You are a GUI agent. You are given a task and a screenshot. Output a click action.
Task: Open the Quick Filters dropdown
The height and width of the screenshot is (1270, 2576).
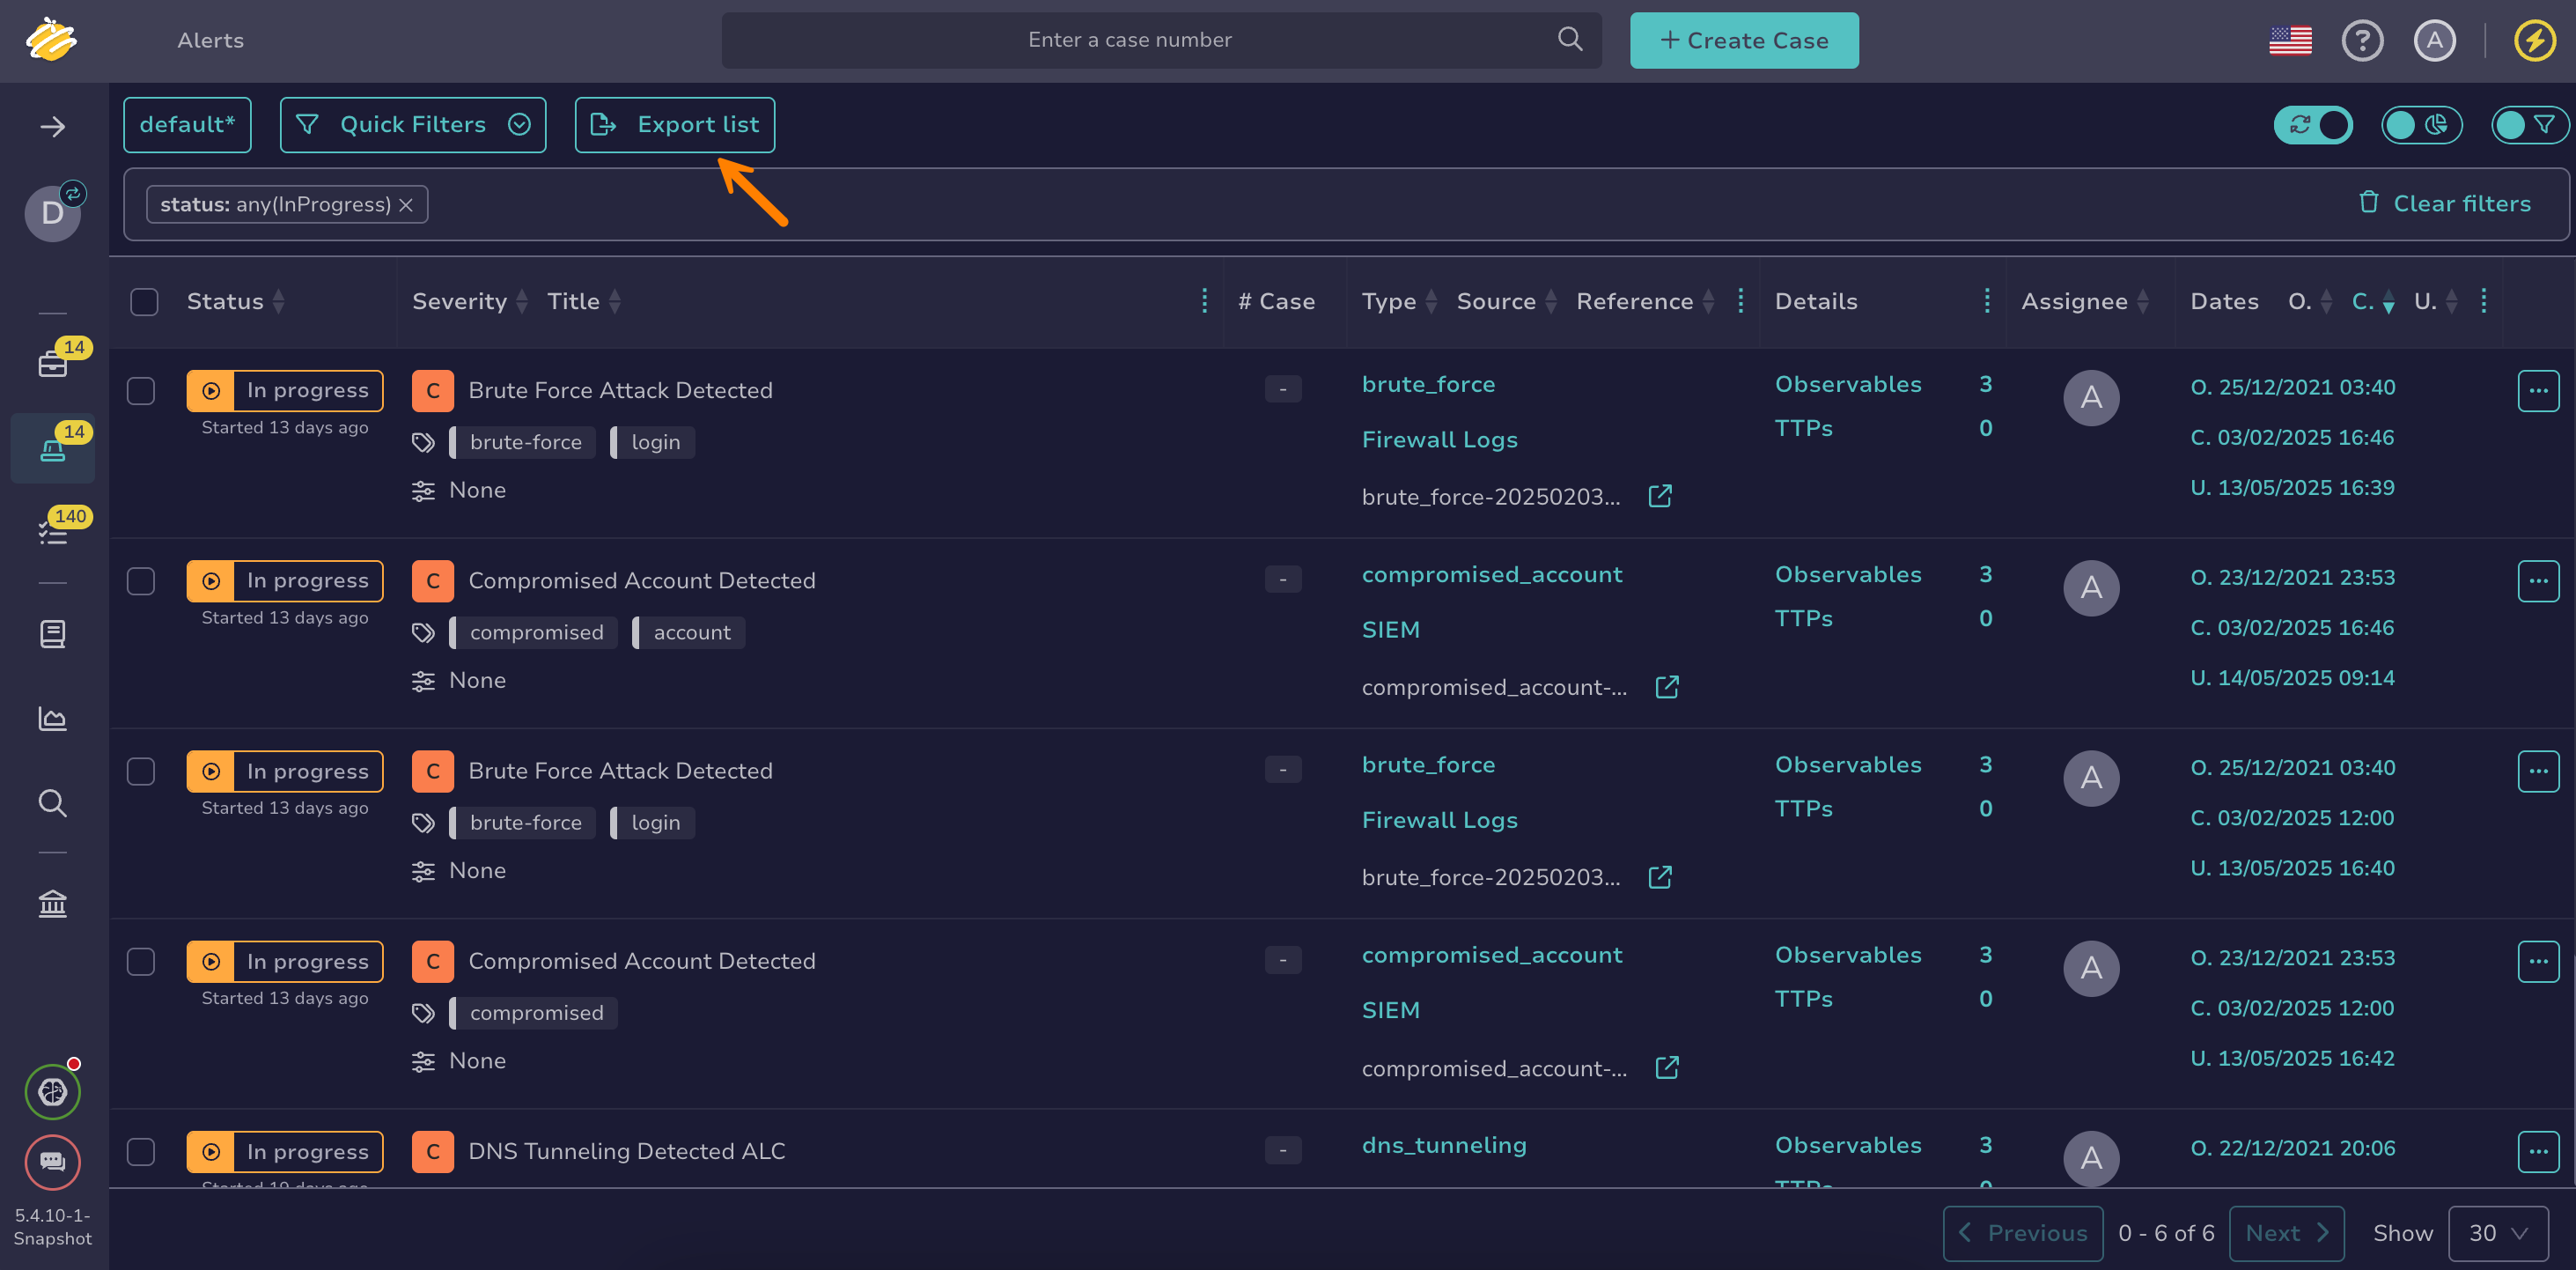[413, 125]
